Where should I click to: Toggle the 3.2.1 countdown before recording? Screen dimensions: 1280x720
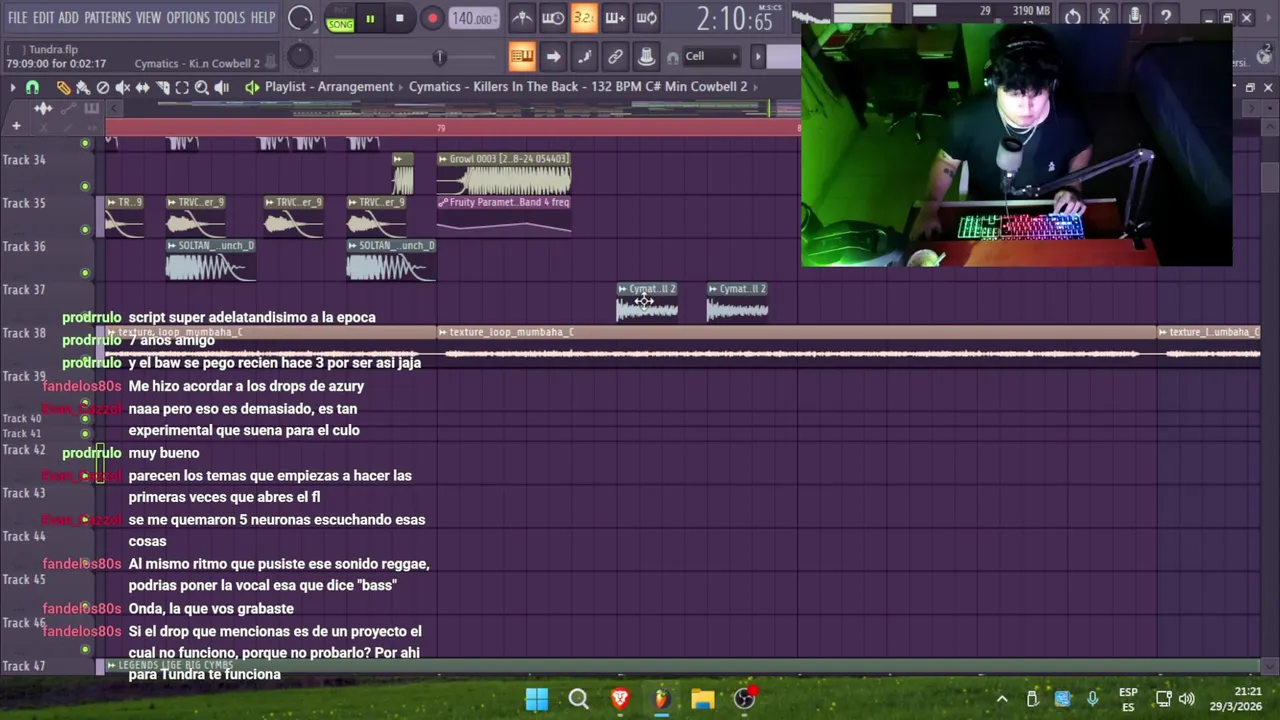tap(584, 18)
